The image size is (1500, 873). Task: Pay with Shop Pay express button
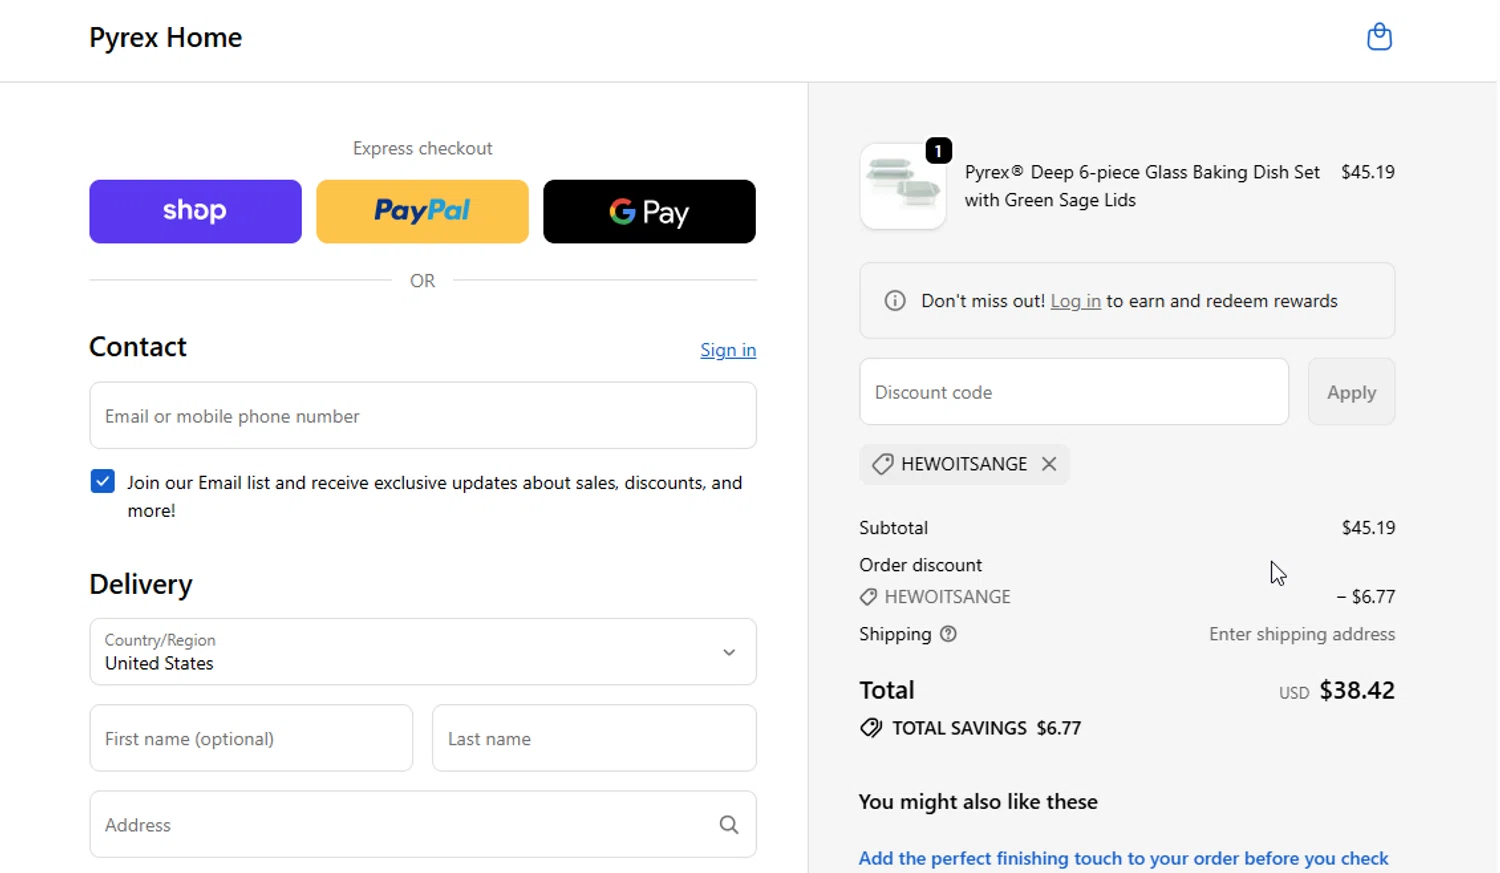coord(195,212)
